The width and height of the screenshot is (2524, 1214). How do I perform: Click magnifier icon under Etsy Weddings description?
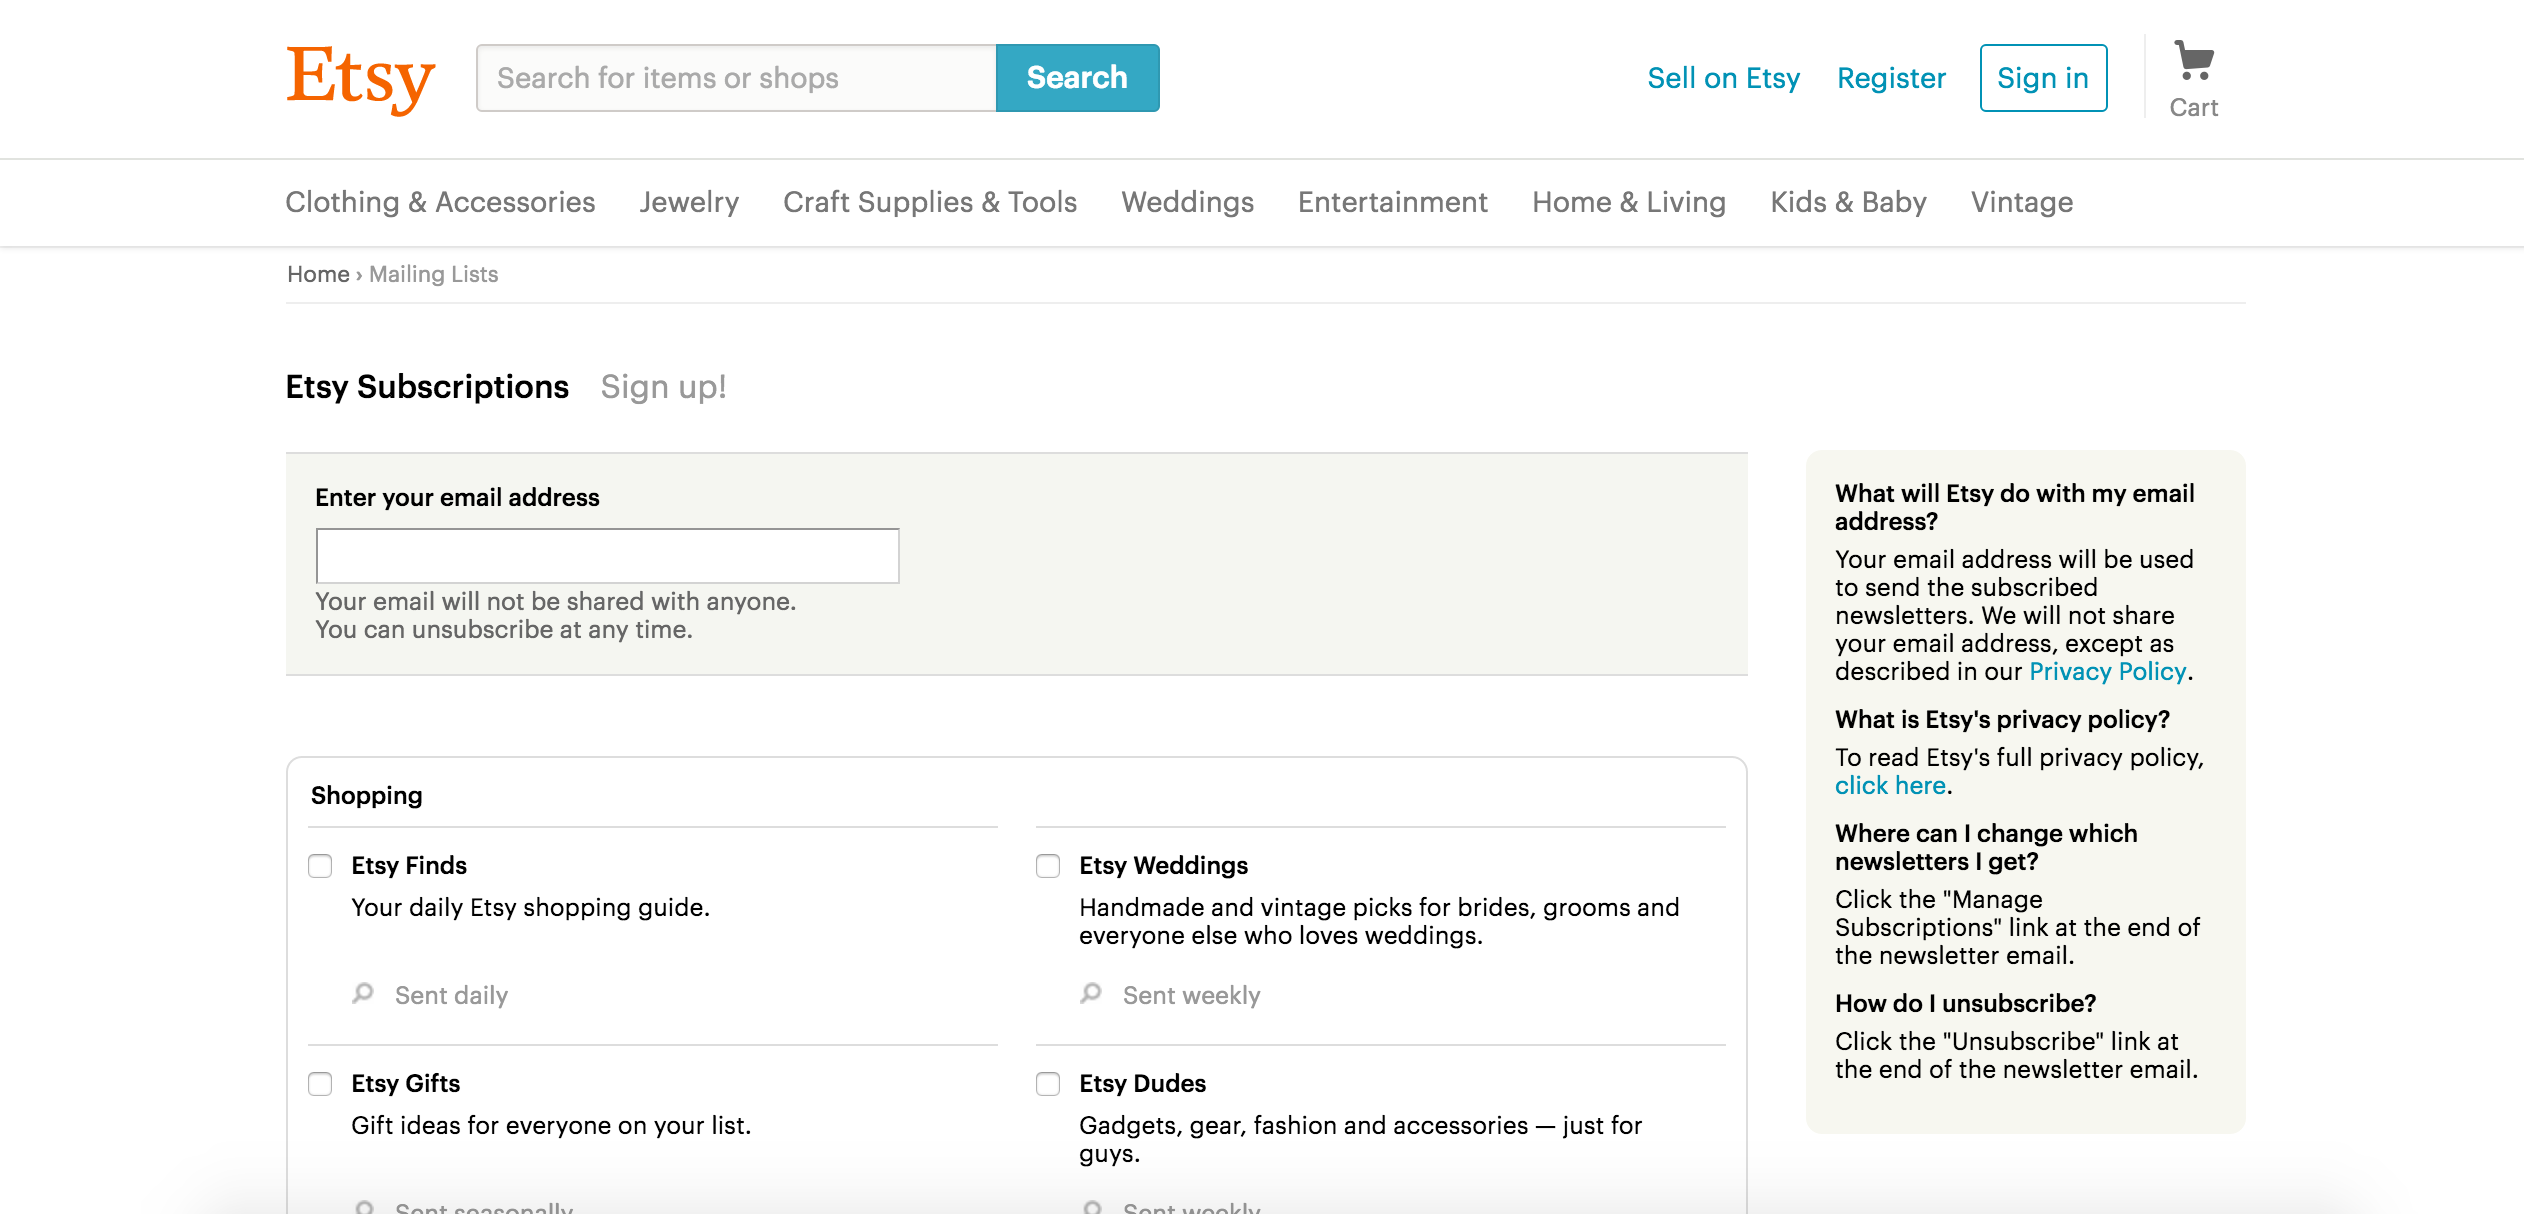(1091, 993)
